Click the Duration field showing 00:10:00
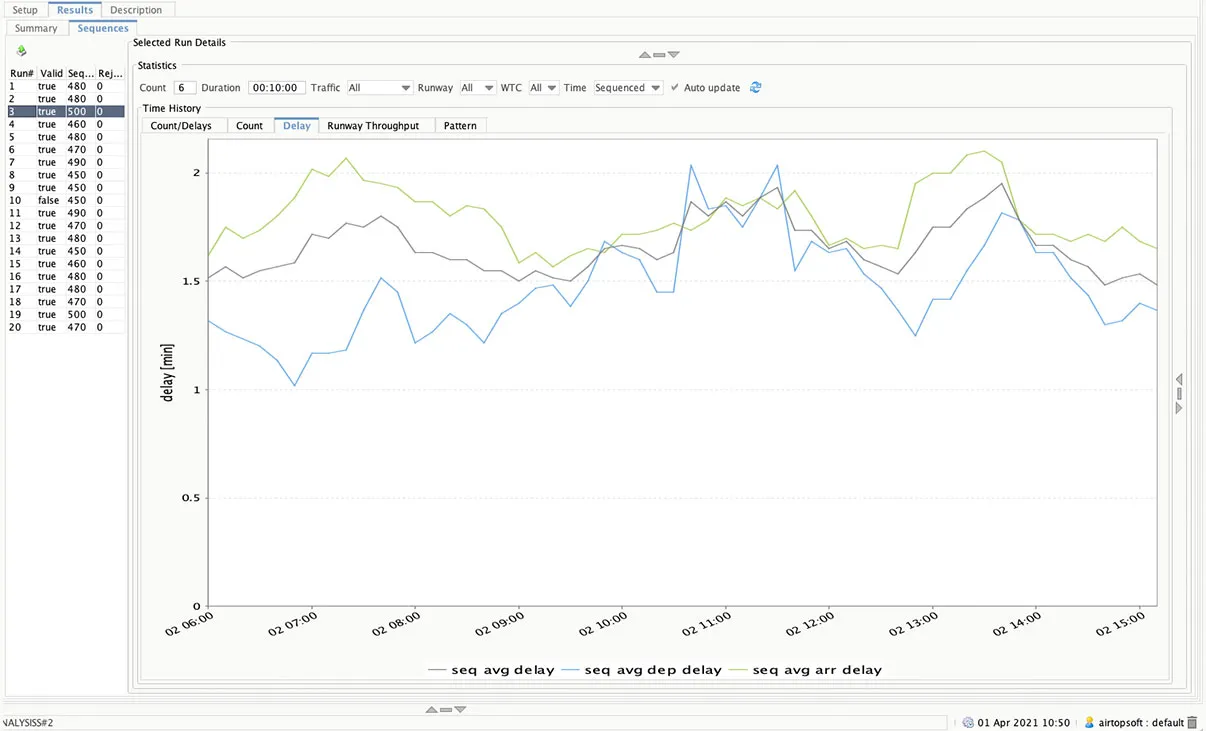Screen dimensions: 1206x731 (276, 88)
